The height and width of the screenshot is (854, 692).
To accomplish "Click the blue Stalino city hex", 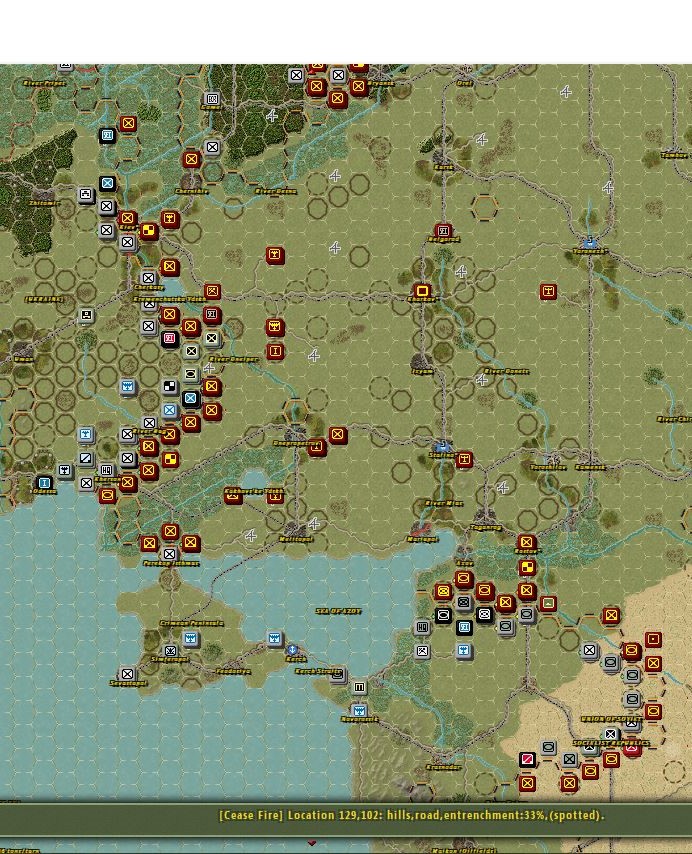I will point(443,447).
